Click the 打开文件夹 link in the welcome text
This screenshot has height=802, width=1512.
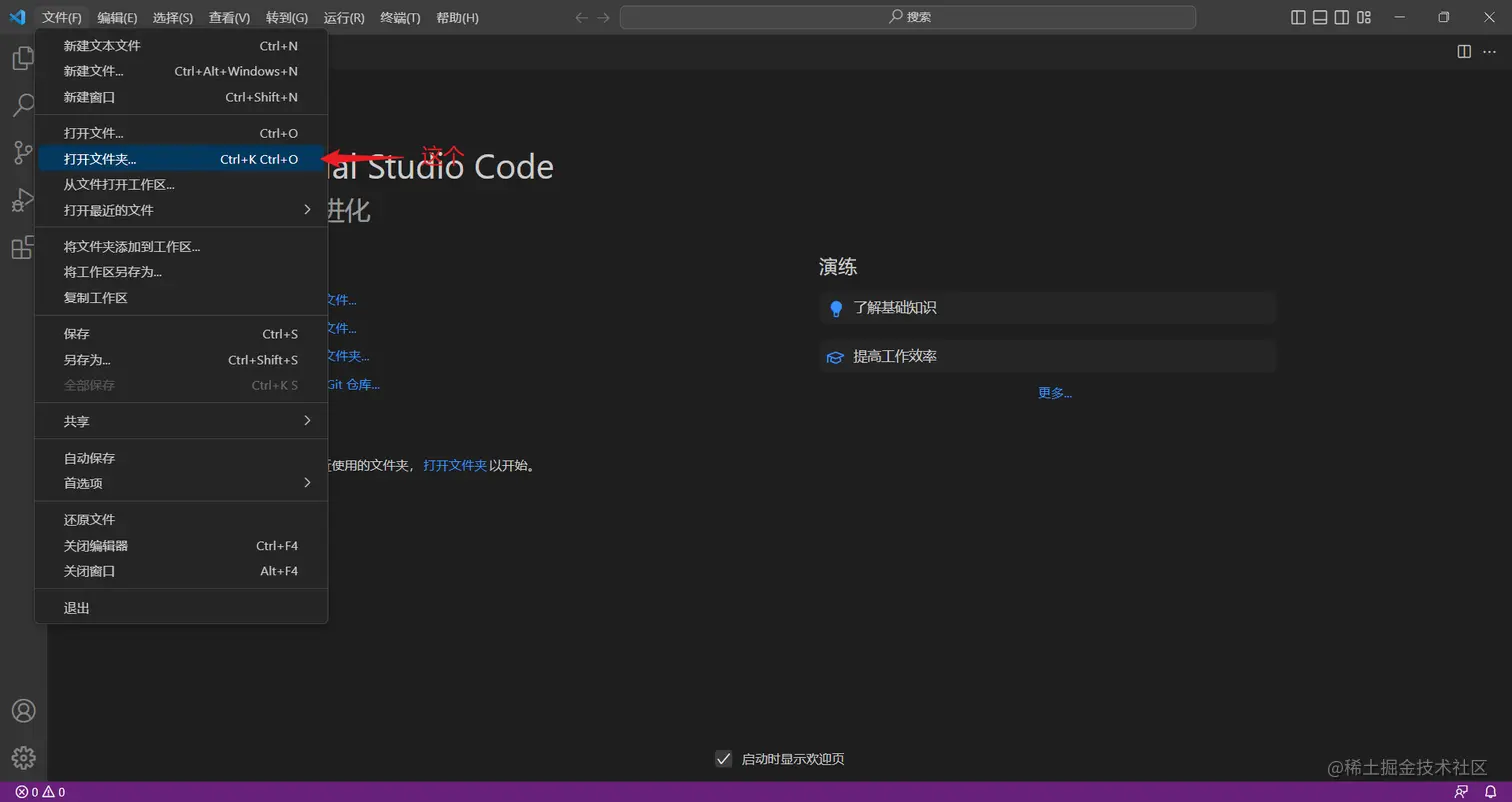[x=455, y=465]
